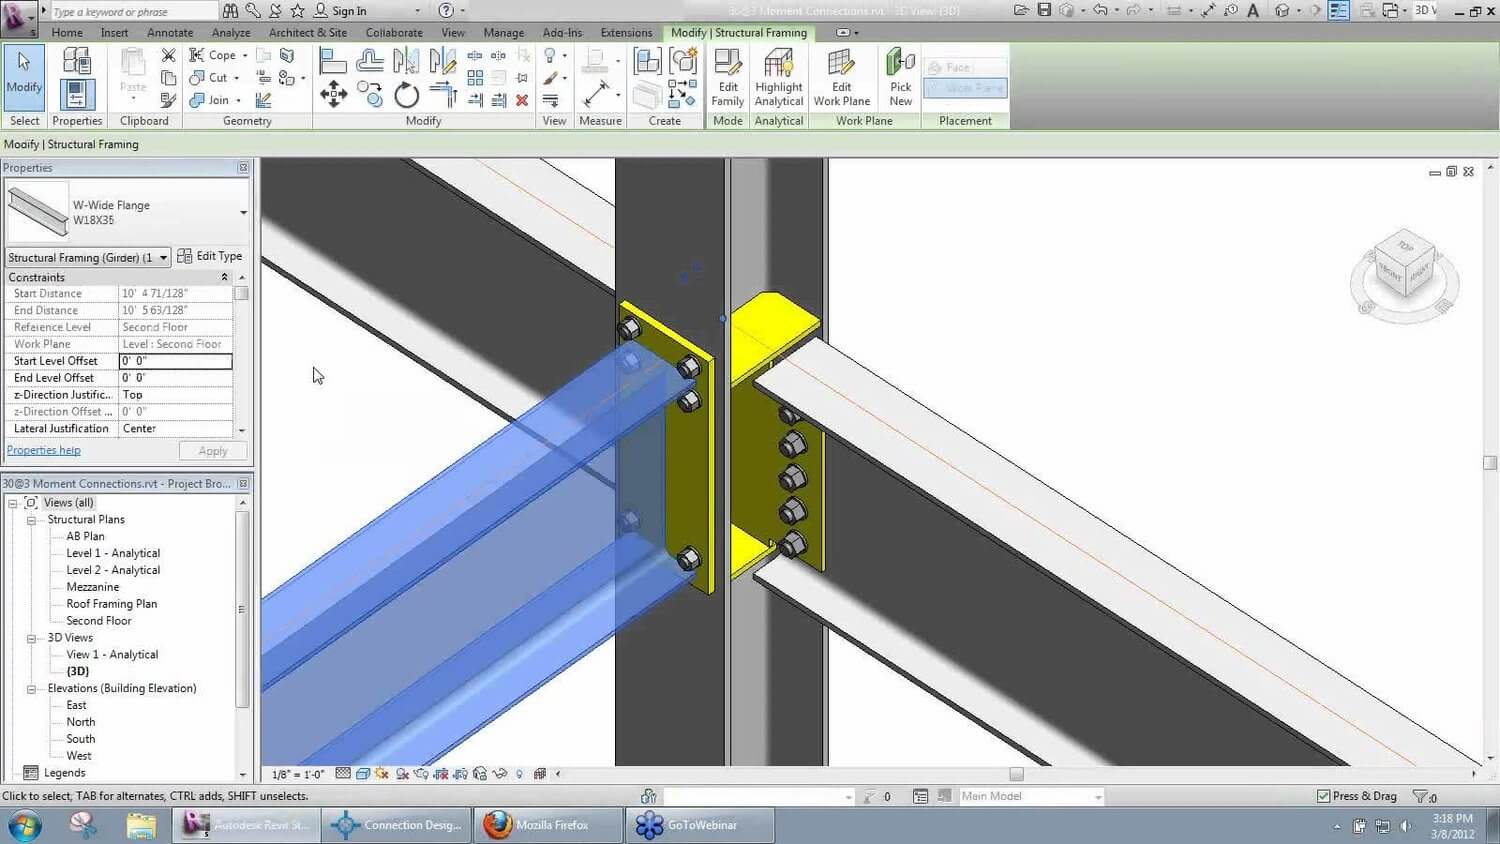Click Pick New work plane button
This screenshot has width=1500, height=844.
900,78
